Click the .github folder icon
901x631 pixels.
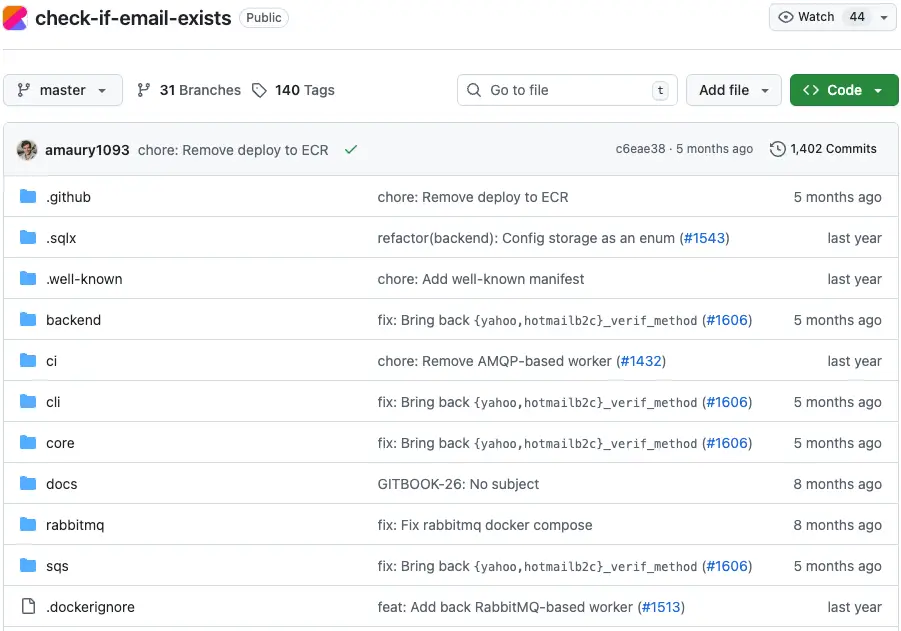pos(28,197)
